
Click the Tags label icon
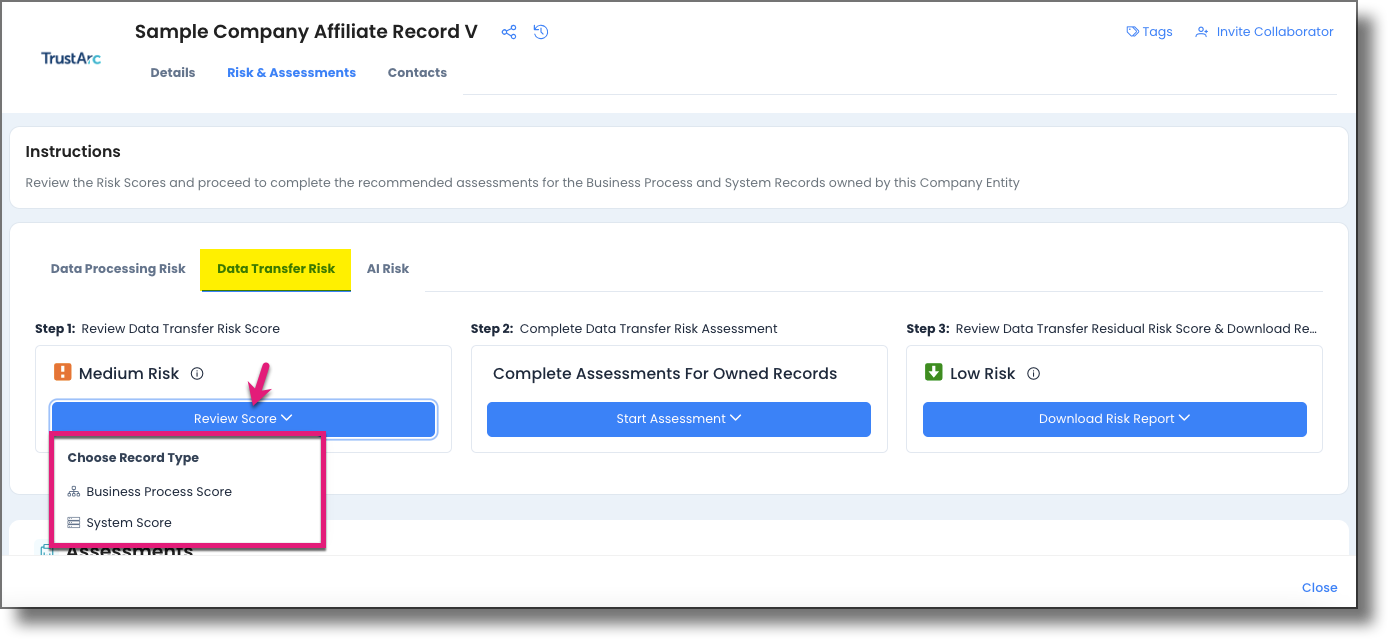1132,32
